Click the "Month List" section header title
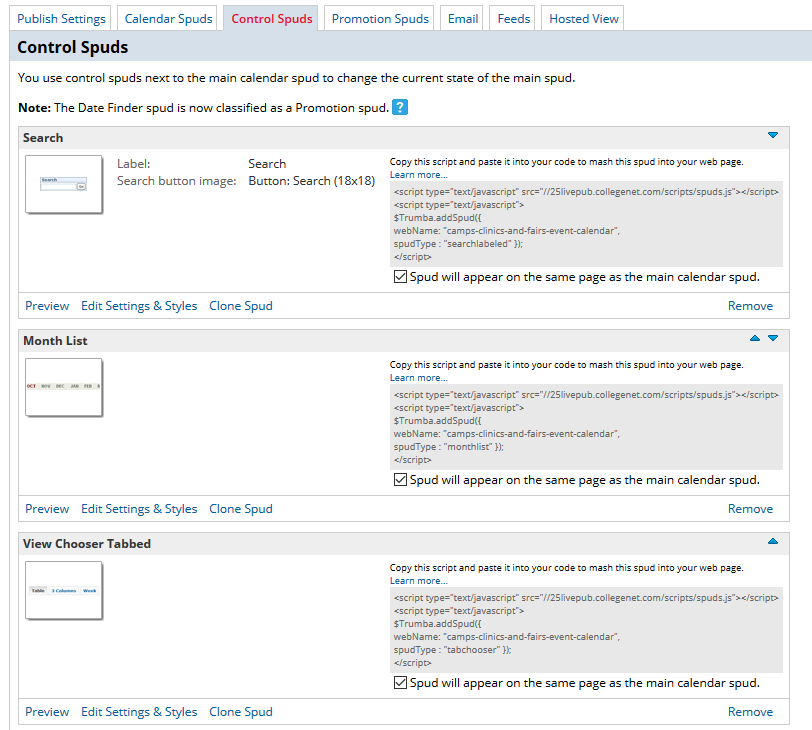 [55, 341]
